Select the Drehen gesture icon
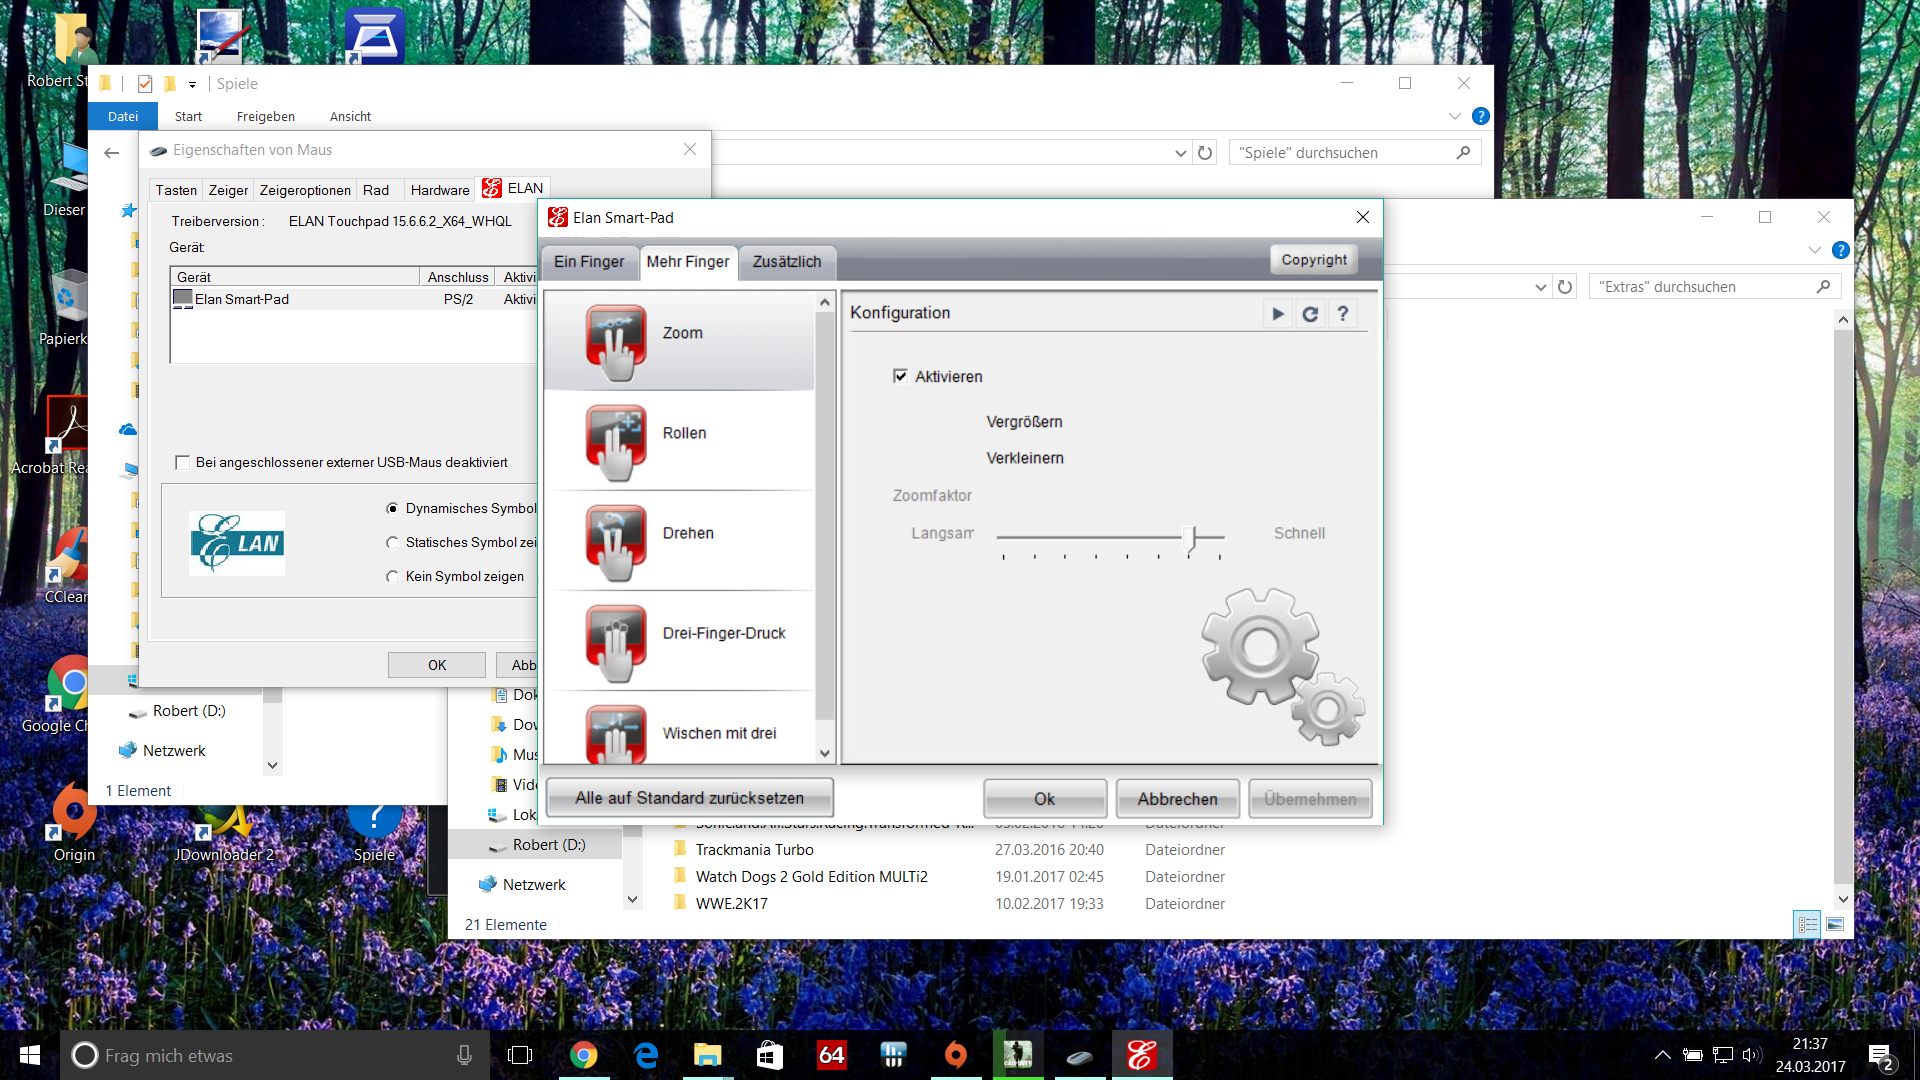 (616, 541)
